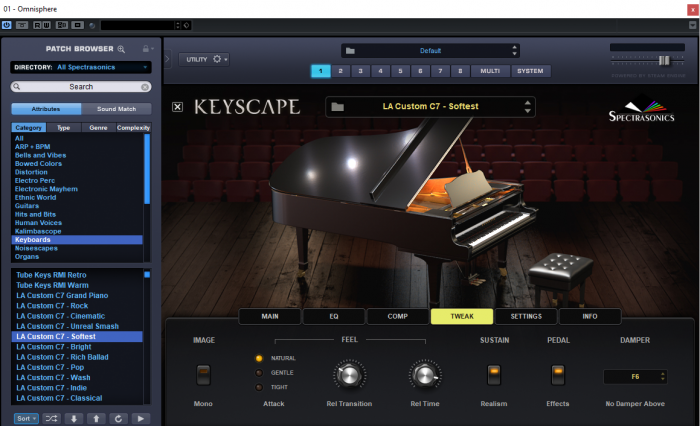Click the Spectrasonics logo

coord(642,109)
